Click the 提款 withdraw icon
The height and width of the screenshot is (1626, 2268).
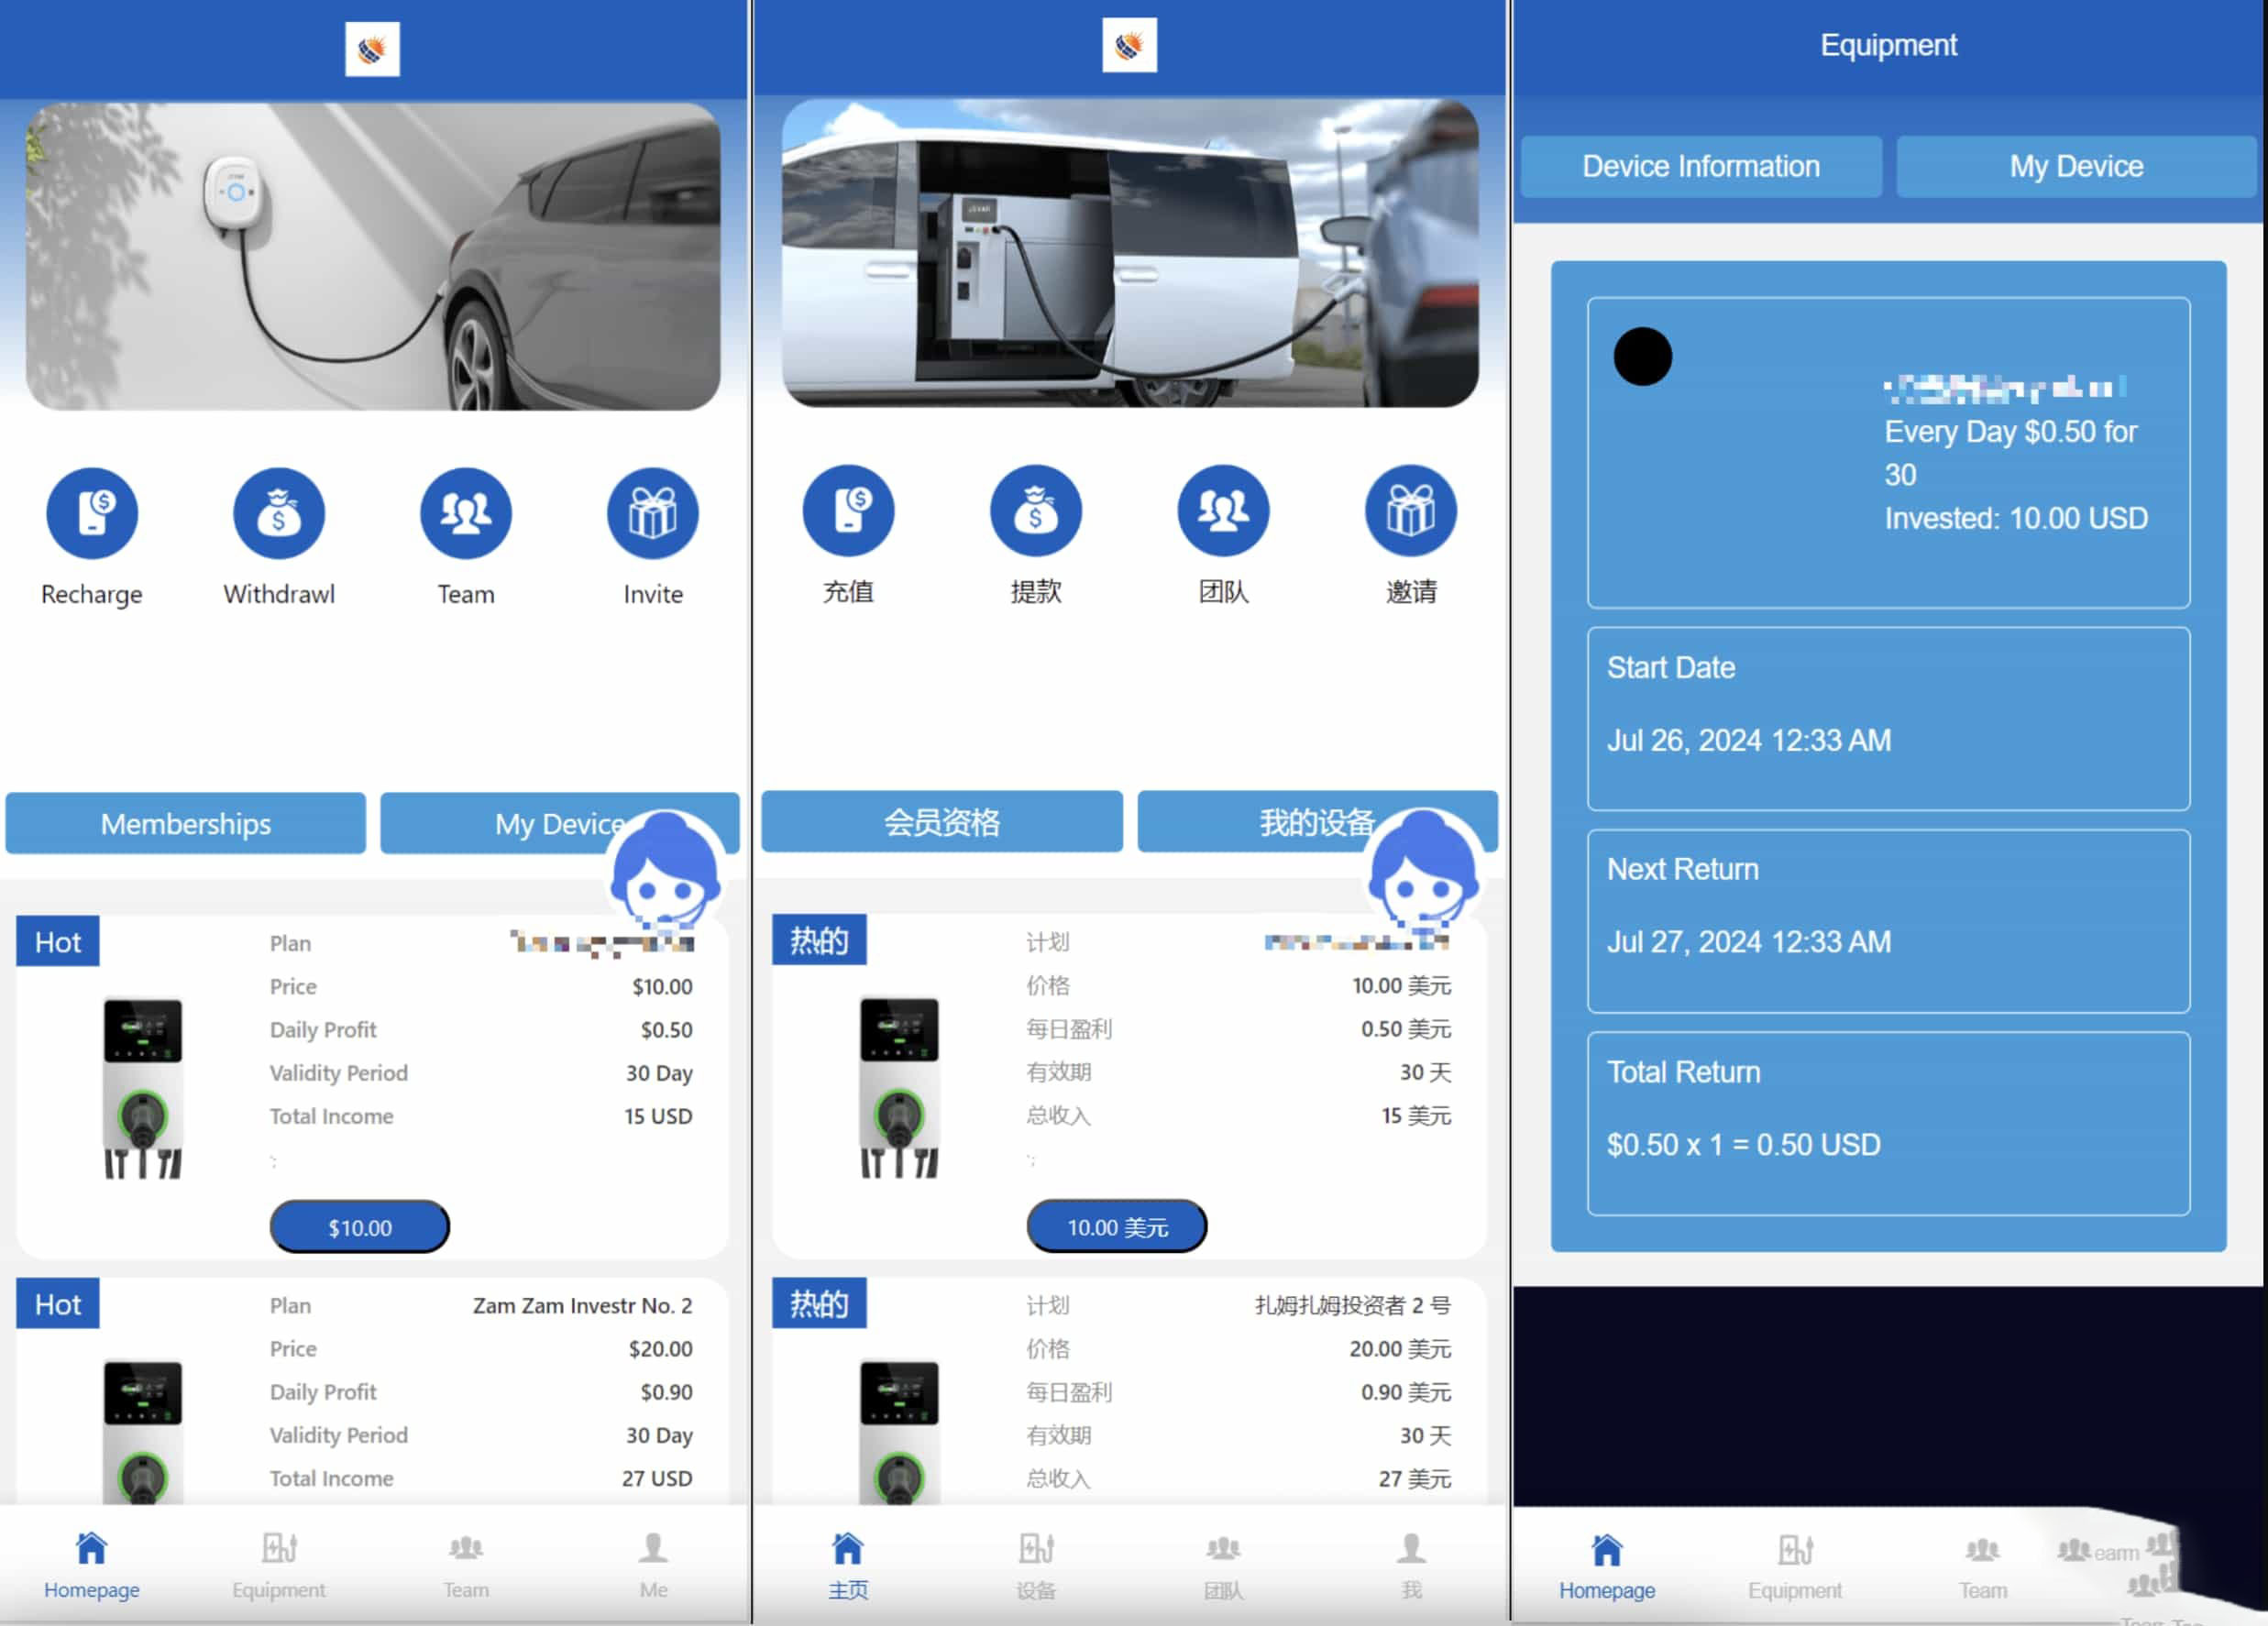tap(1036, 511)
